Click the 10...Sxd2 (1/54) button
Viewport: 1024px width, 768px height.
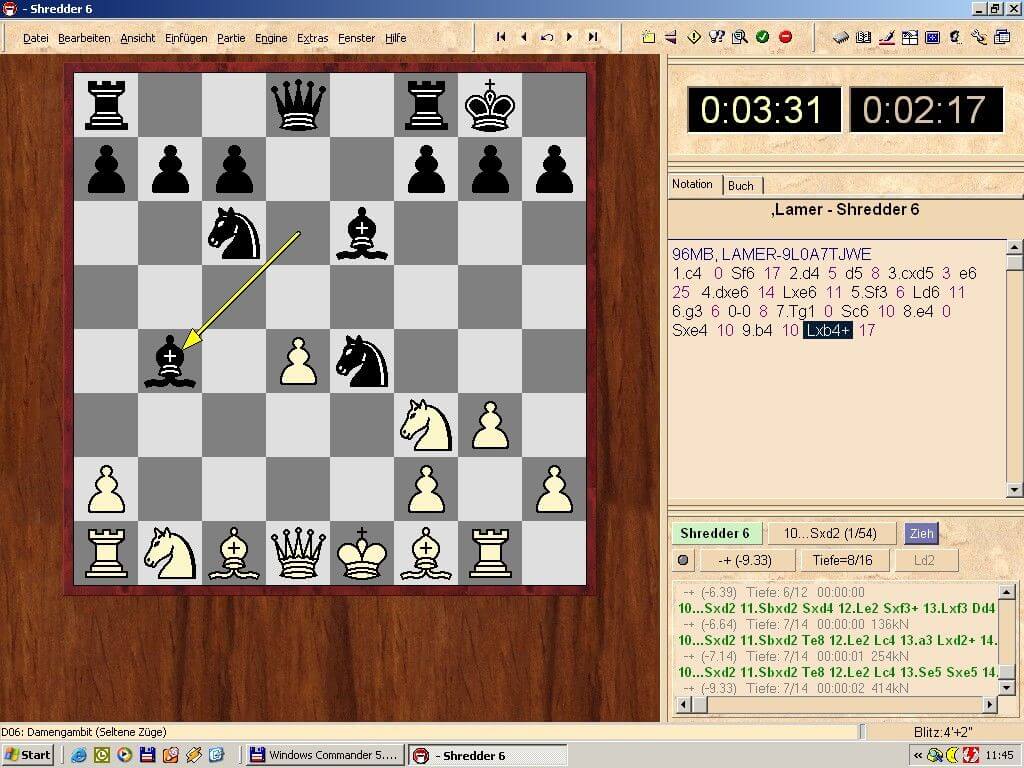(x=830, y=534)
